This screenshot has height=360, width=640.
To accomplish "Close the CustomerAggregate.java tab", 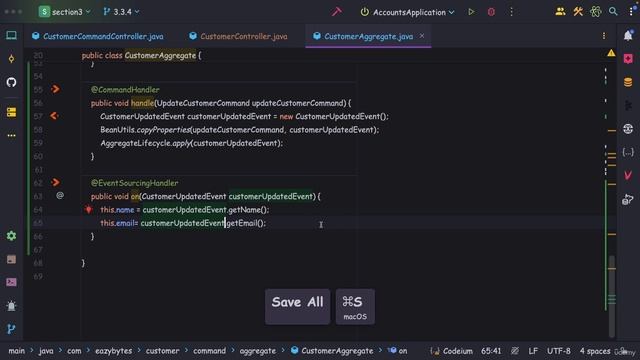I will point(422,36).
